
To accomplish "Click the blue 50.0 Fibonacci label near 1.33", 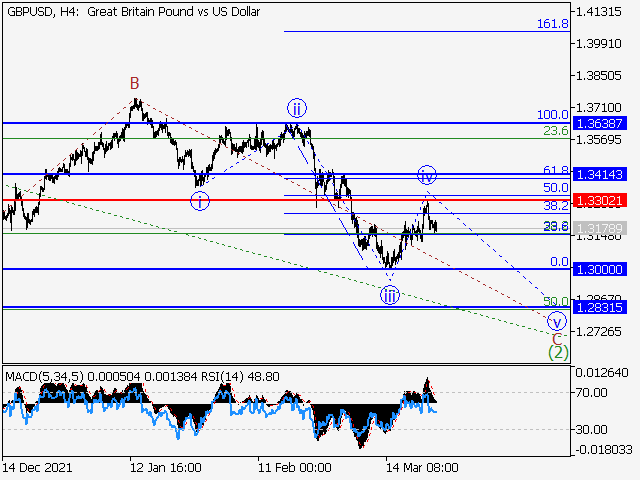I will click(556, 188).
